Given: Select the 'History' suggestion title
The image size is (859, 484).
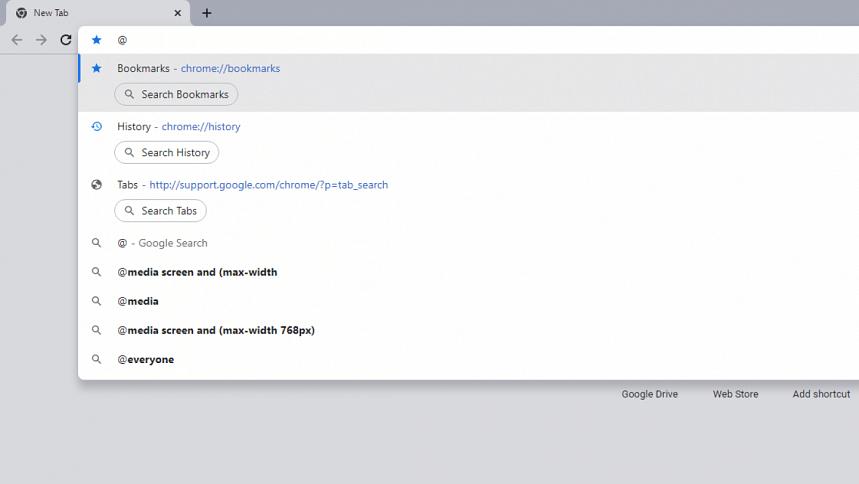Looking at the screenshot, I should 134,127.
